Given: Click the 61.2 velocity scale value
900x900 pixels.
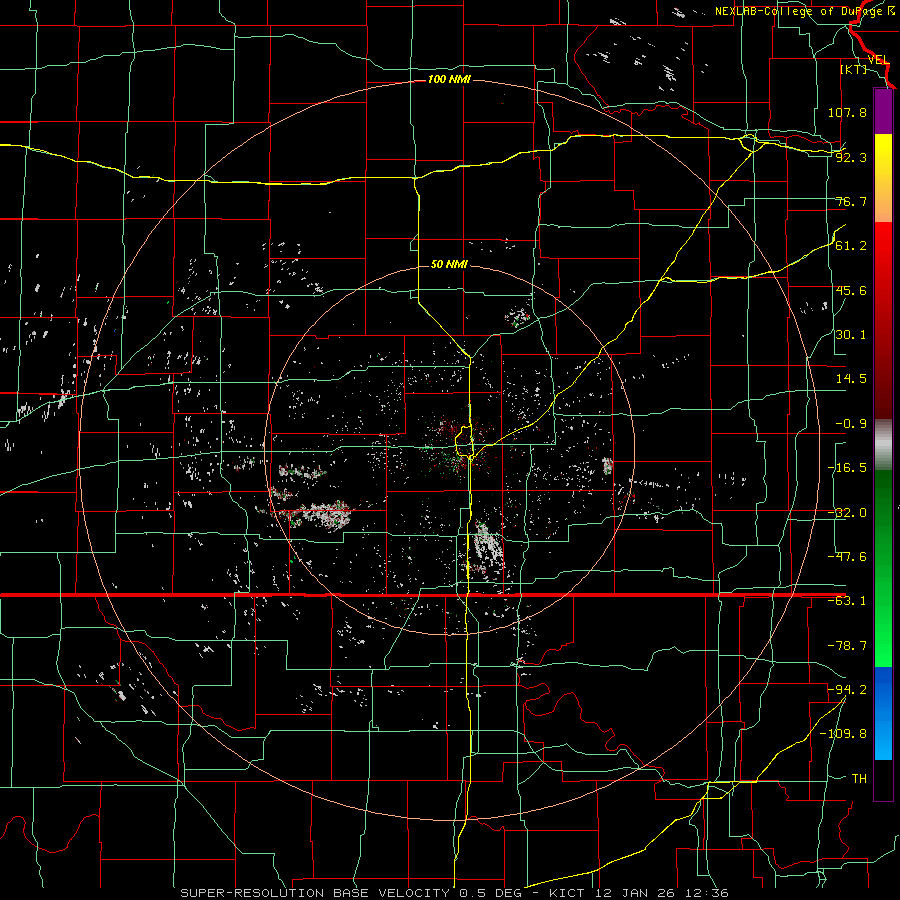Looking at the screenshot, I should 851,246.
